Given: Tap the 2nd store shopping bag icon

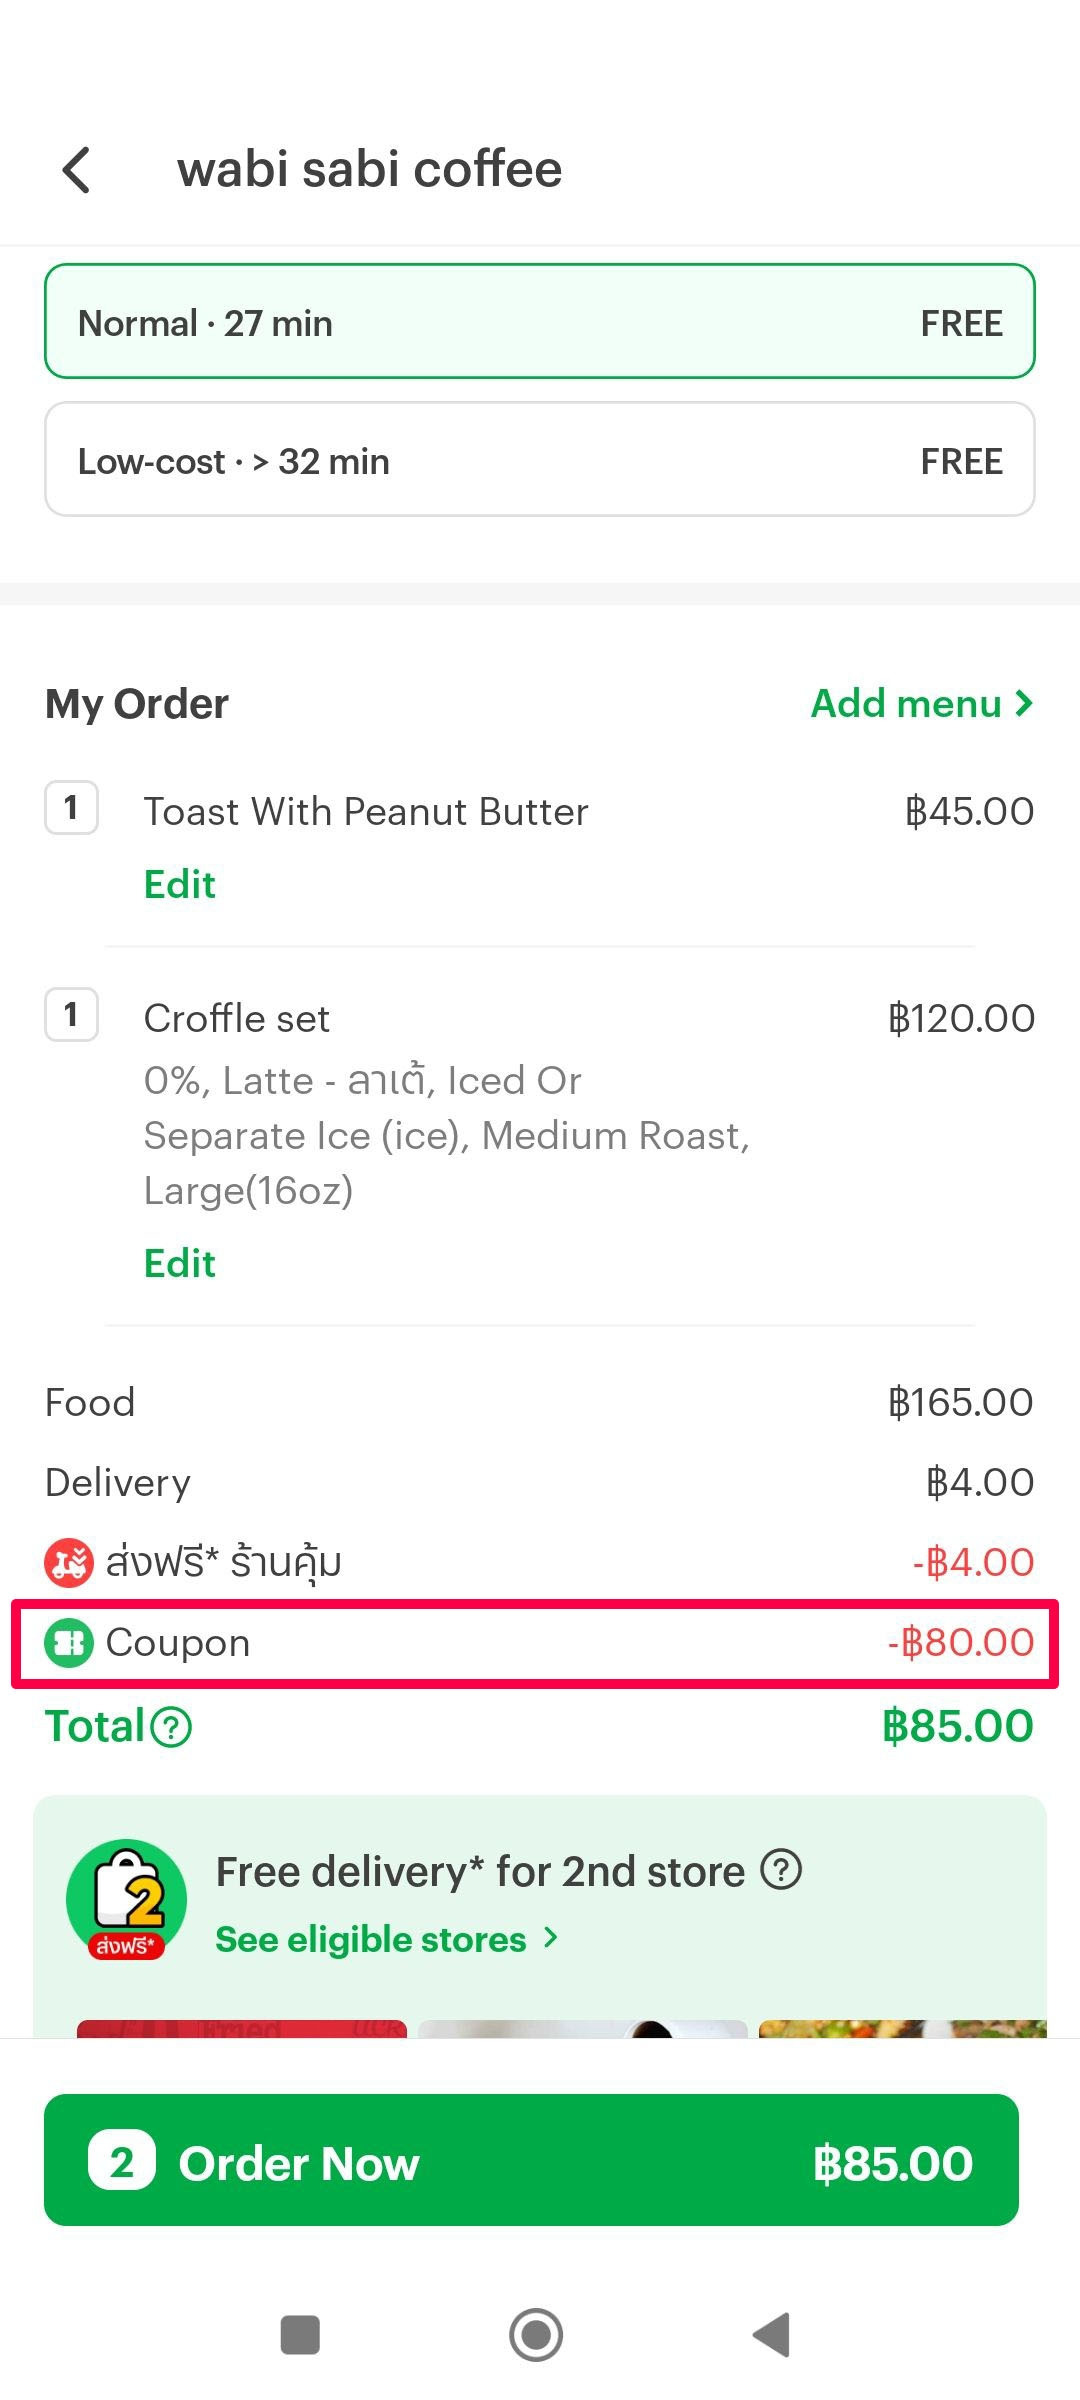Looking at the screenshot, I should 126,1899.
